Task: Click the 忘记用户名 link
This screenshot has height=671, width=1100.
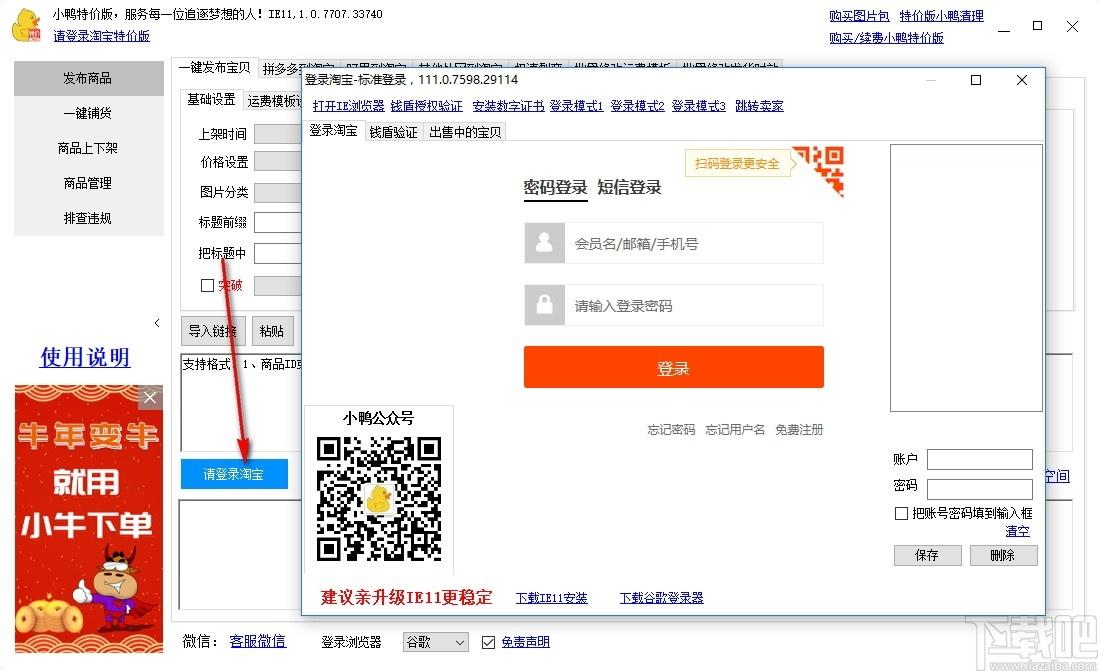Action: 735,430
